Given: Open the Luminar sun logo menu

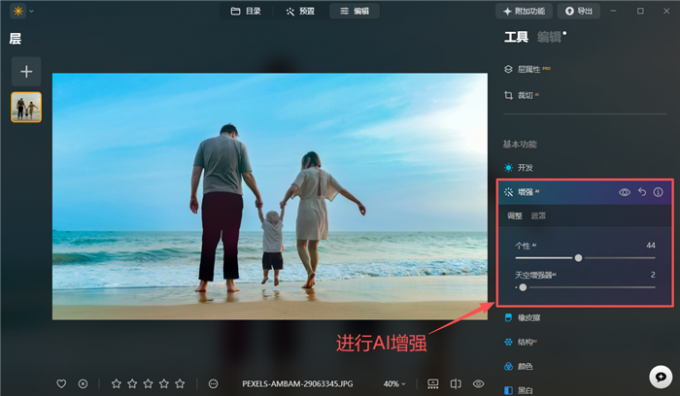Looking at the screenshot, I should pyautogui.click(x=18, y=11).
